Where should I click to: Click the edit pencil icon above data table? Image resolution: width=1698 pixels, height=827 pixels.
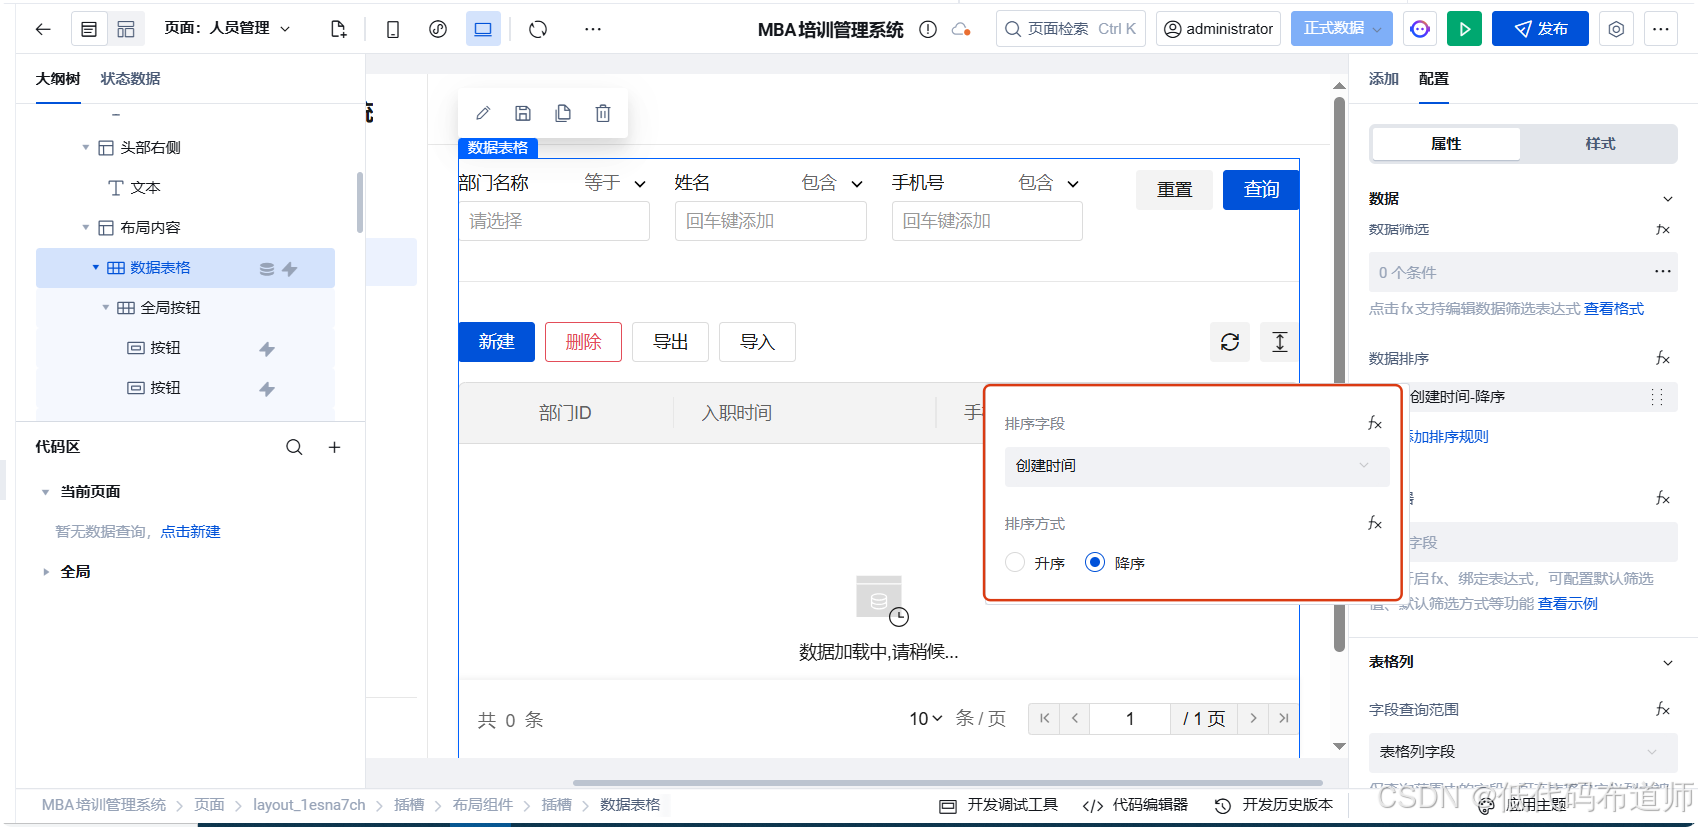point(483,113)
